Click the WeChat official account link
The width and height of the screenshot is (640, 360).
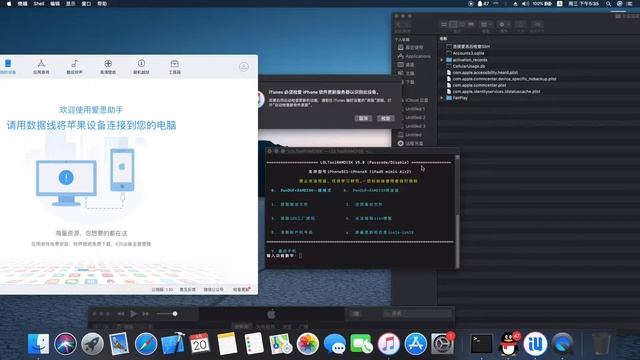[x=213, y=289]
